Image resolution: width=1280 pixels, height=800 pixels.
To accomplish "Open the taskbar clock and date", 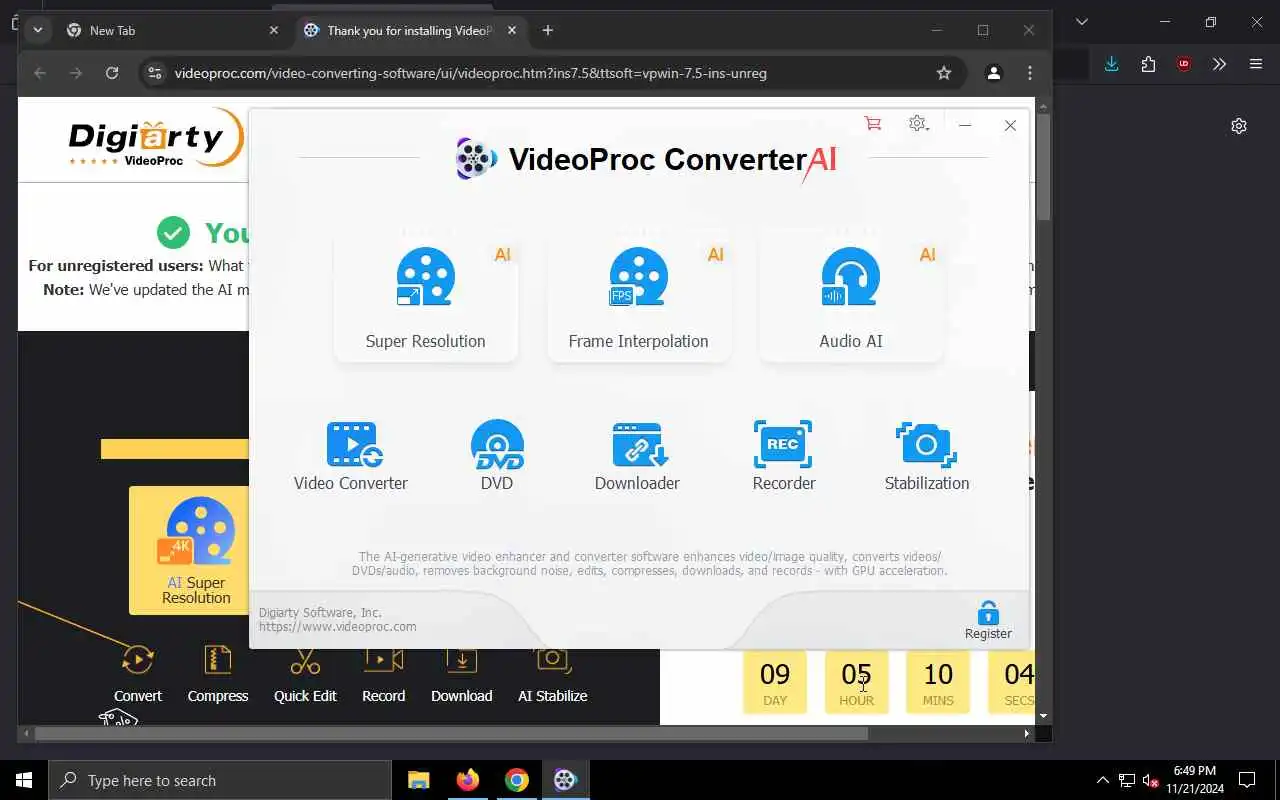I will [1195, 780].
